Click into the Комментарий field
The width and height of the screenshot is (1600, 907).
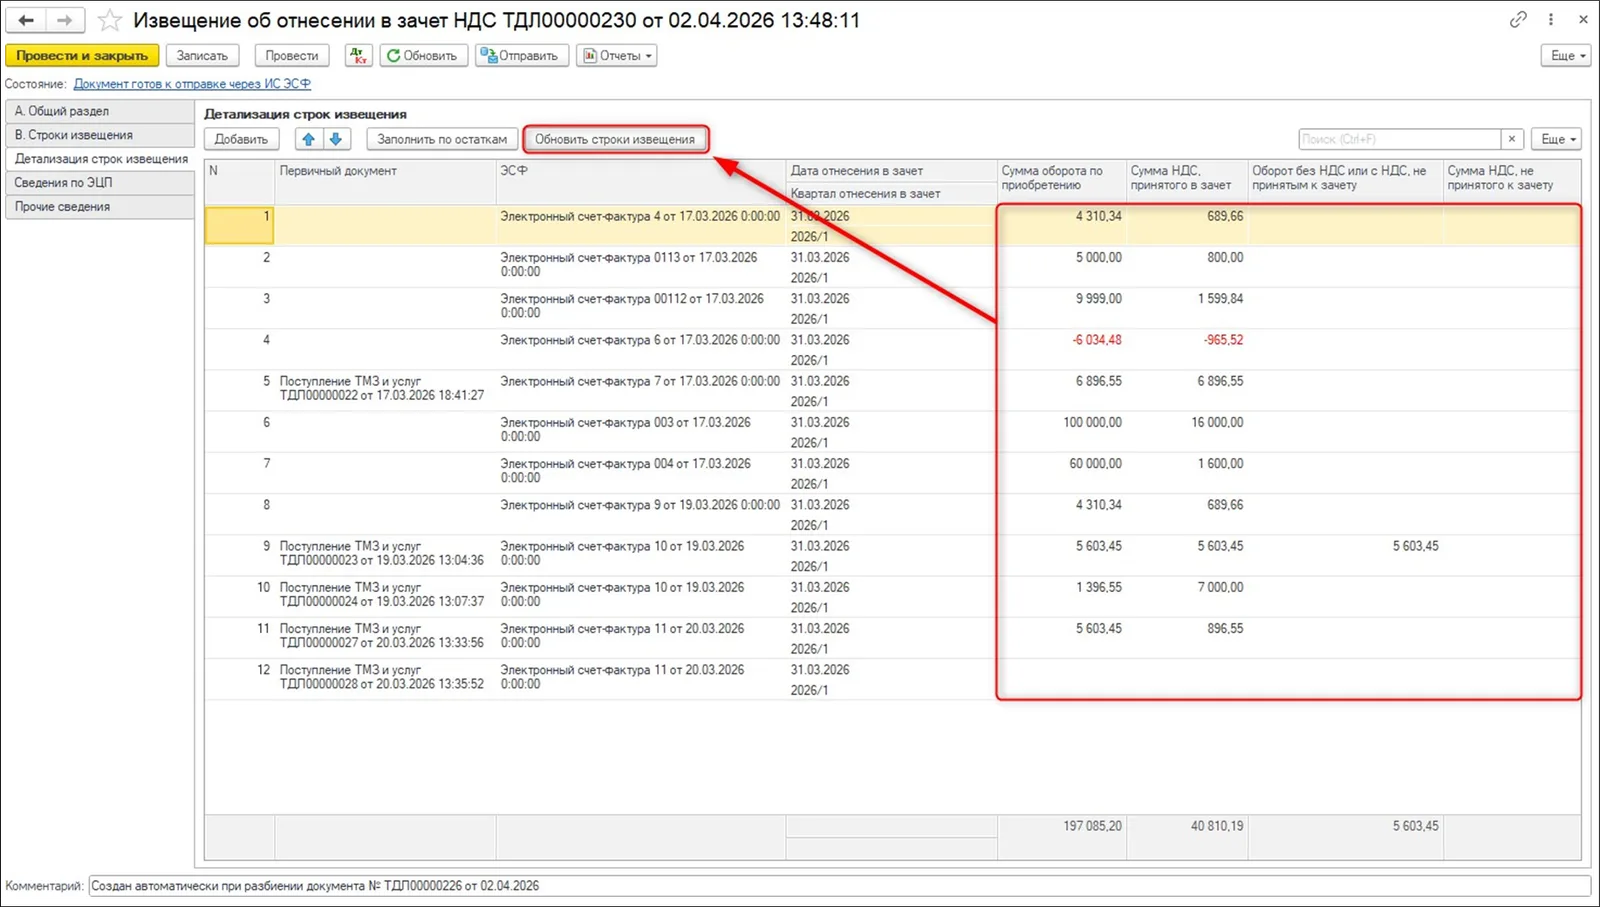pyautogui.click(x=839, y=886)
